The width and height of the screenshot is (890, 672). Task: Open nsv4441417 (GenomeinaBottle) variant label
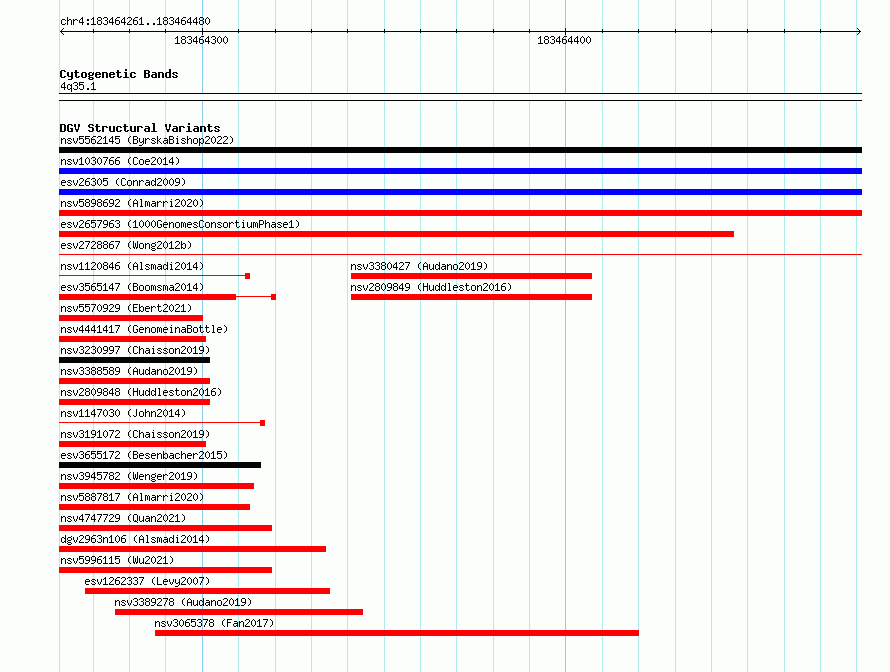[144, 329]
